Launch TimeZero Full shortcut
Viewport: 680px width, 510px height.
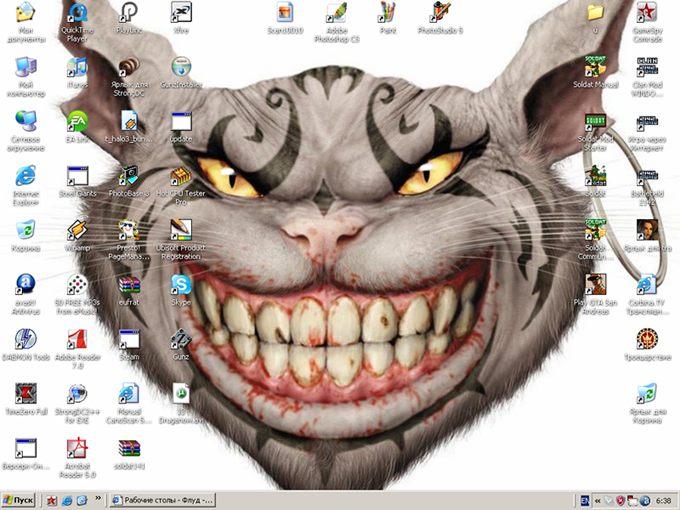[x=26, y=394]
